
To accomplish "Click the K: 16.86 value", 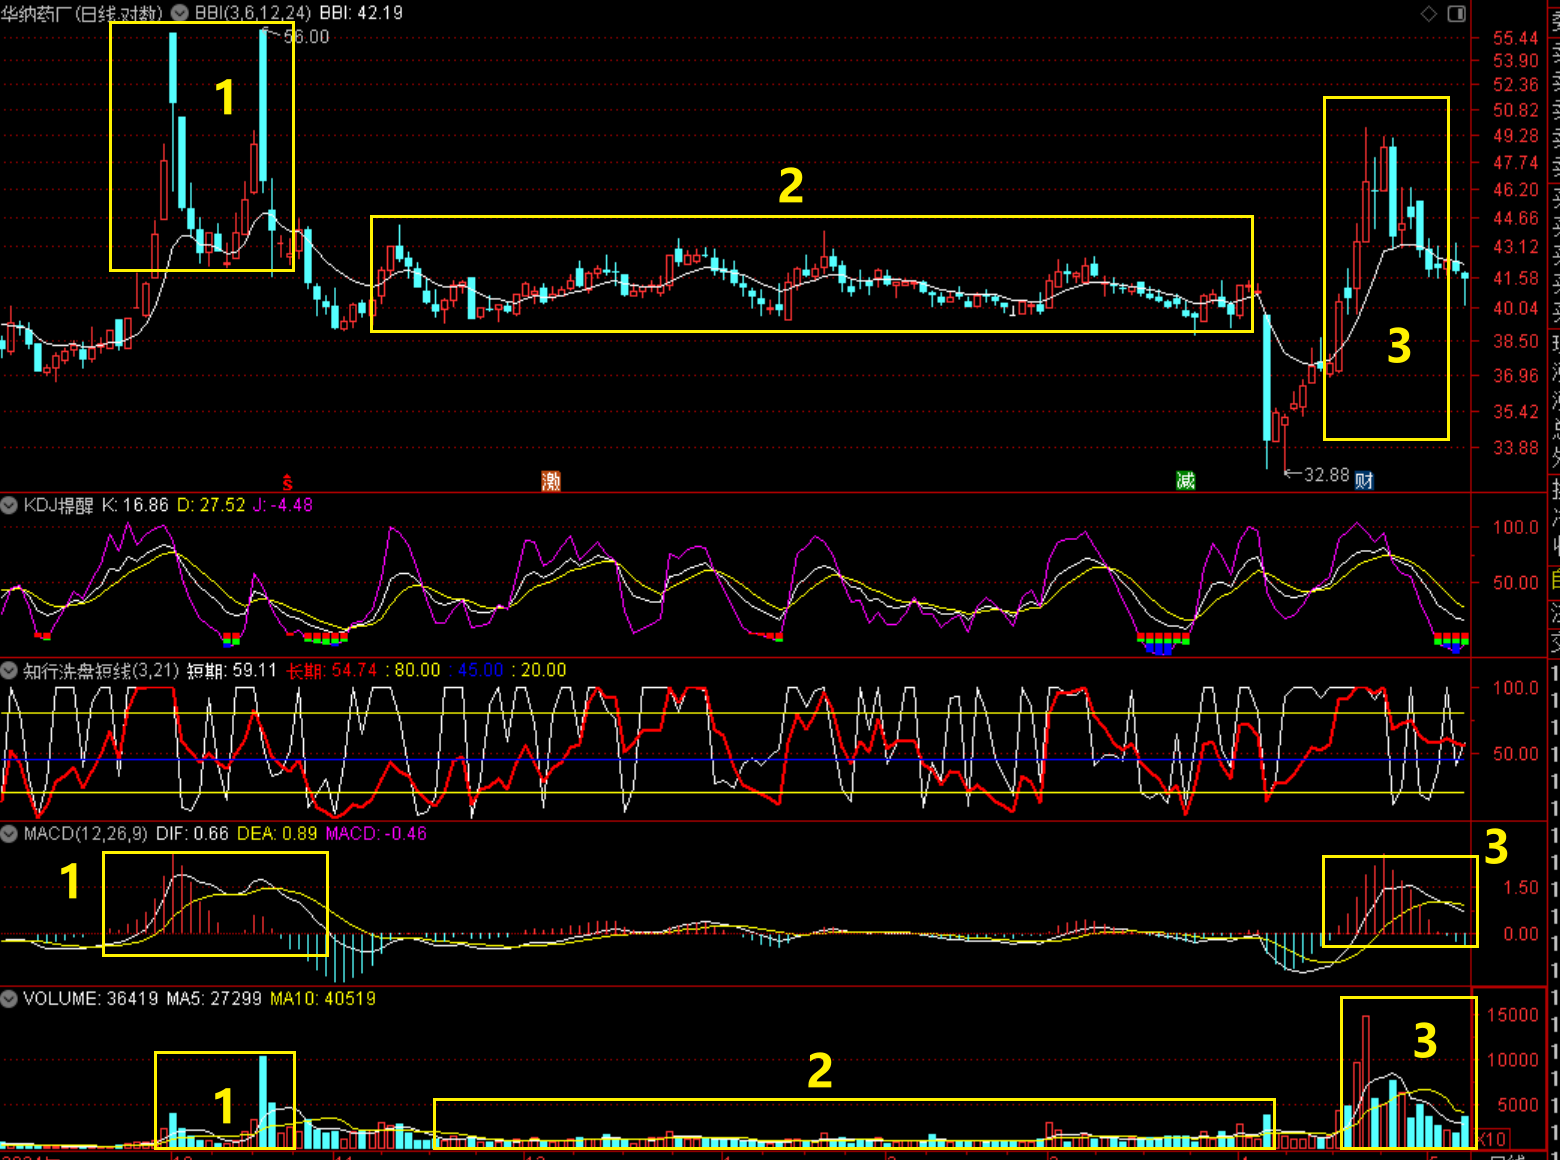I will (135, 505).
